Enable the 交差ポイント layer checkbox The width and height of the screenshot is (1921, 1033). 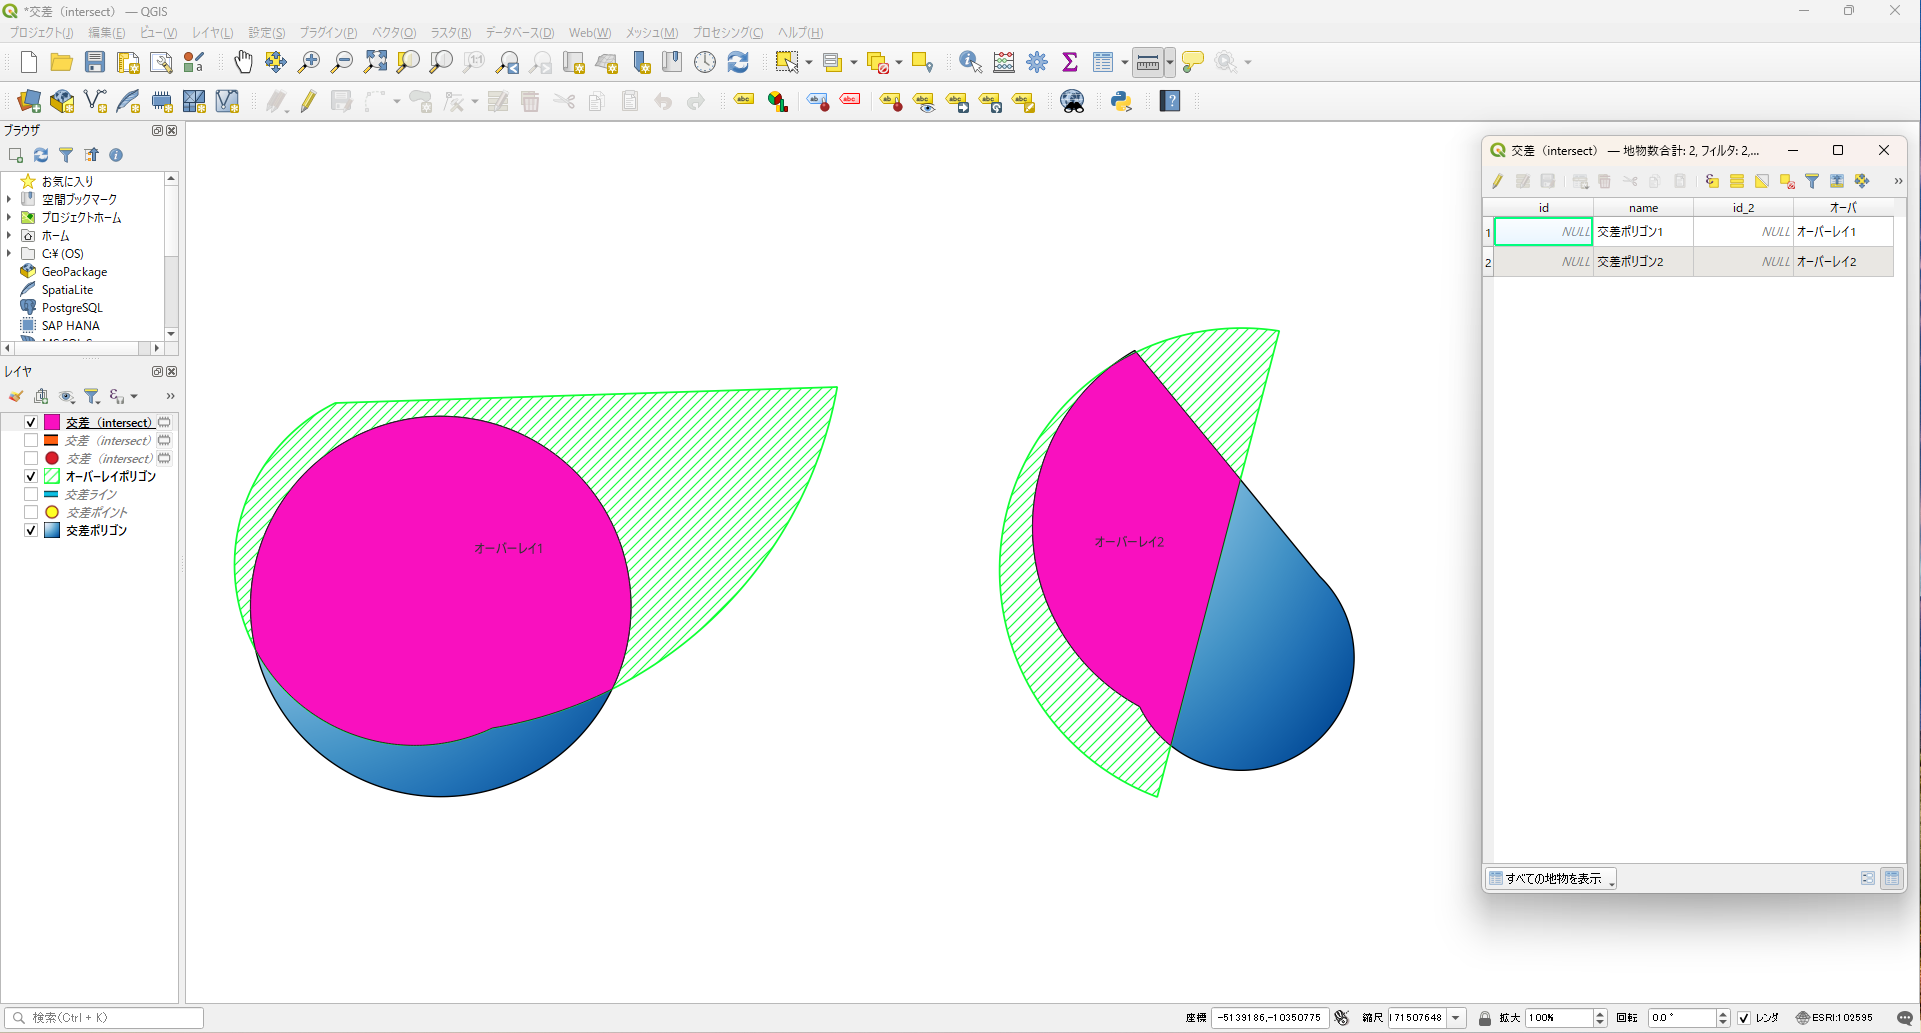31,513
